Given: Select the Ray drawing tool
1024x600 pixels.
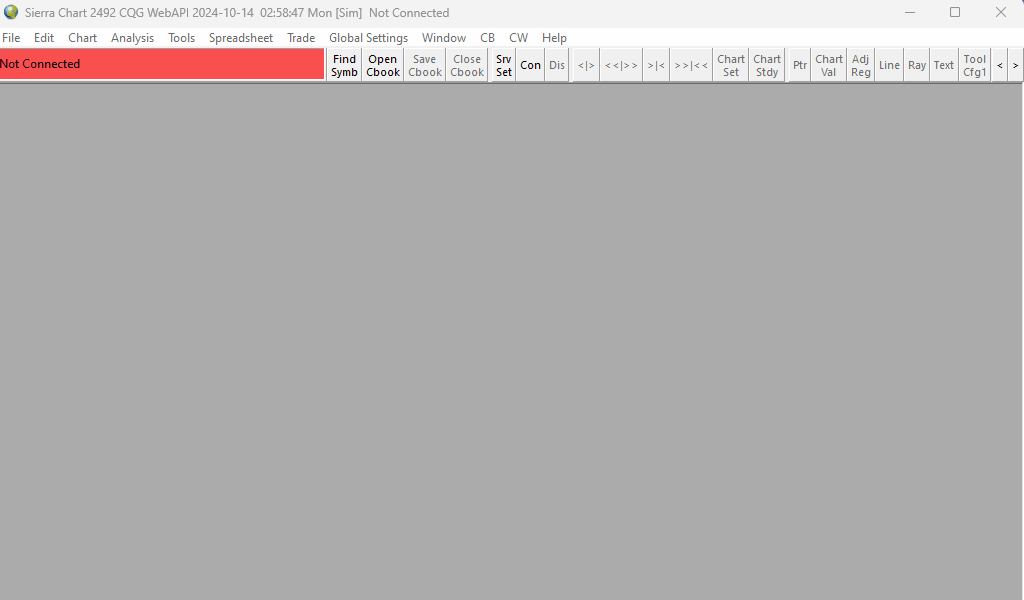Looking at the screenshot, I should pos(917,65).
